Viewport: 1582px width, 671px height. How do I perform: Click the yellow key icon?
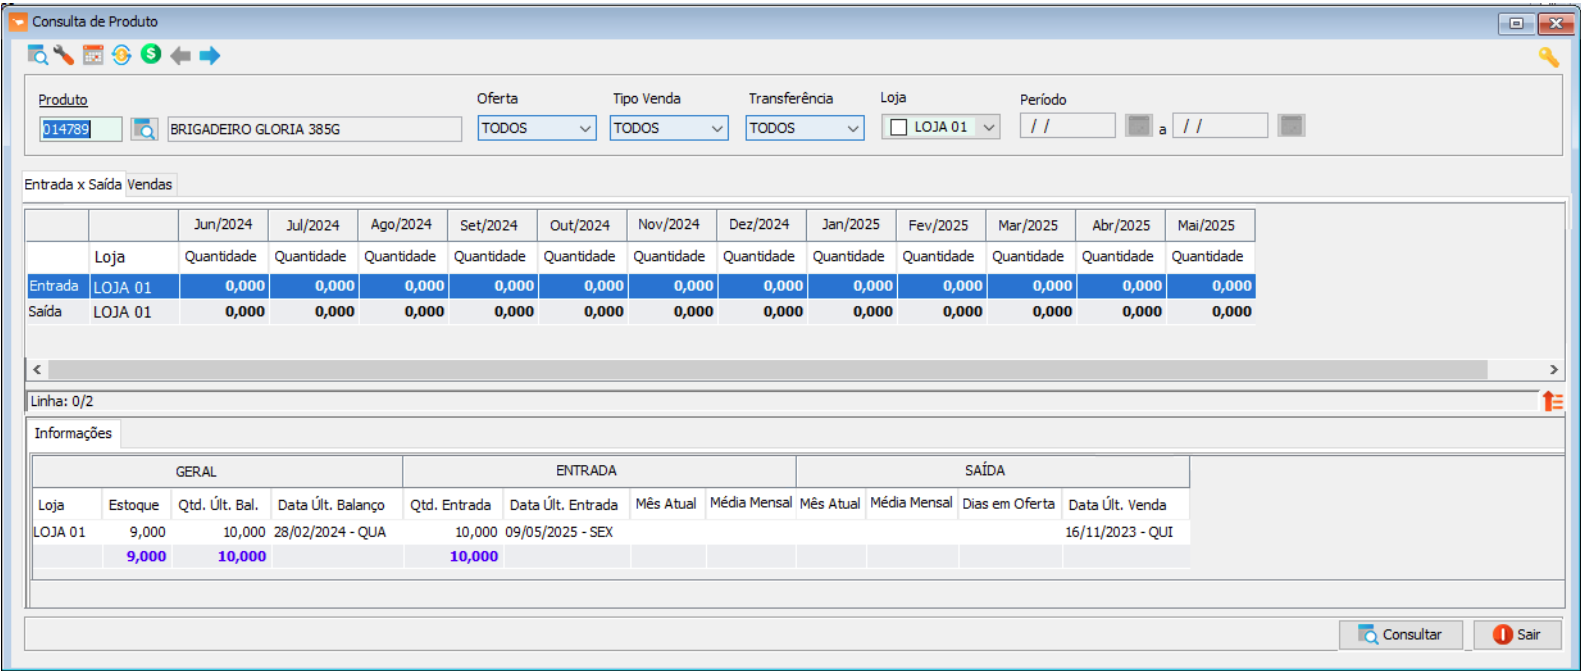(x=1548, y=57)
